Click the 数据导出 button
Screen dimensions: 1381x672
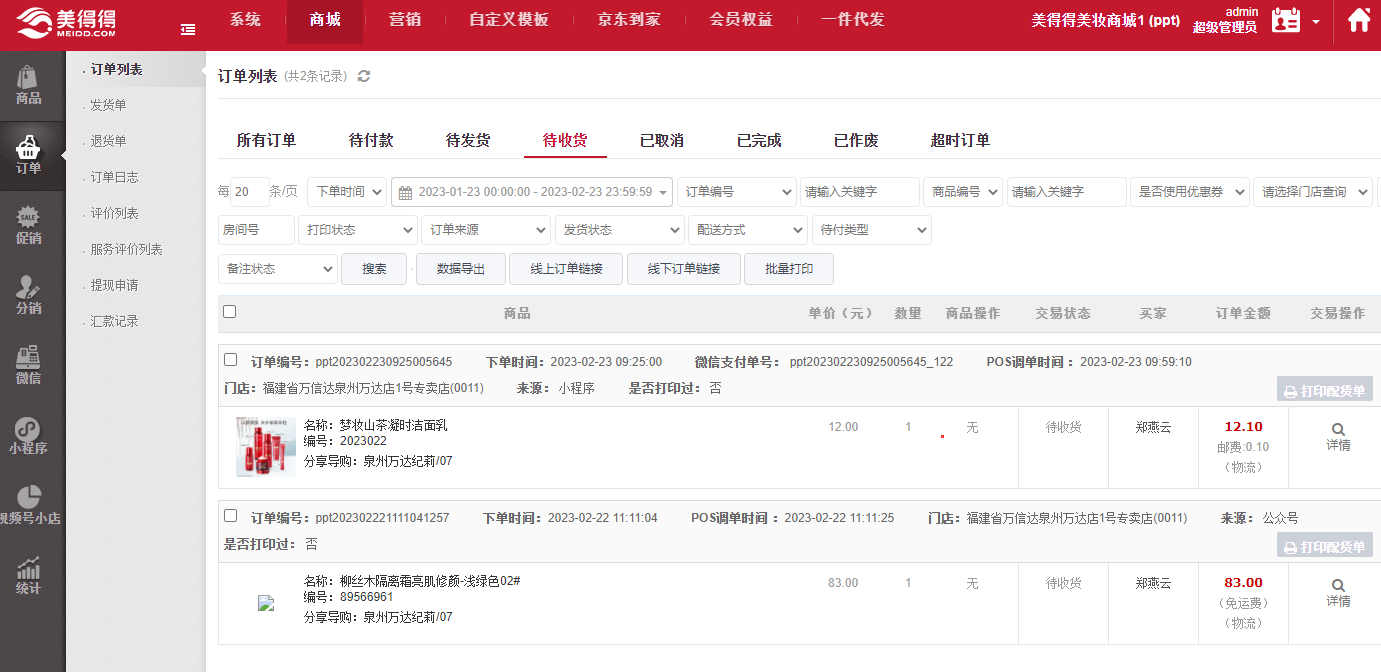click(x=461, y=269)
